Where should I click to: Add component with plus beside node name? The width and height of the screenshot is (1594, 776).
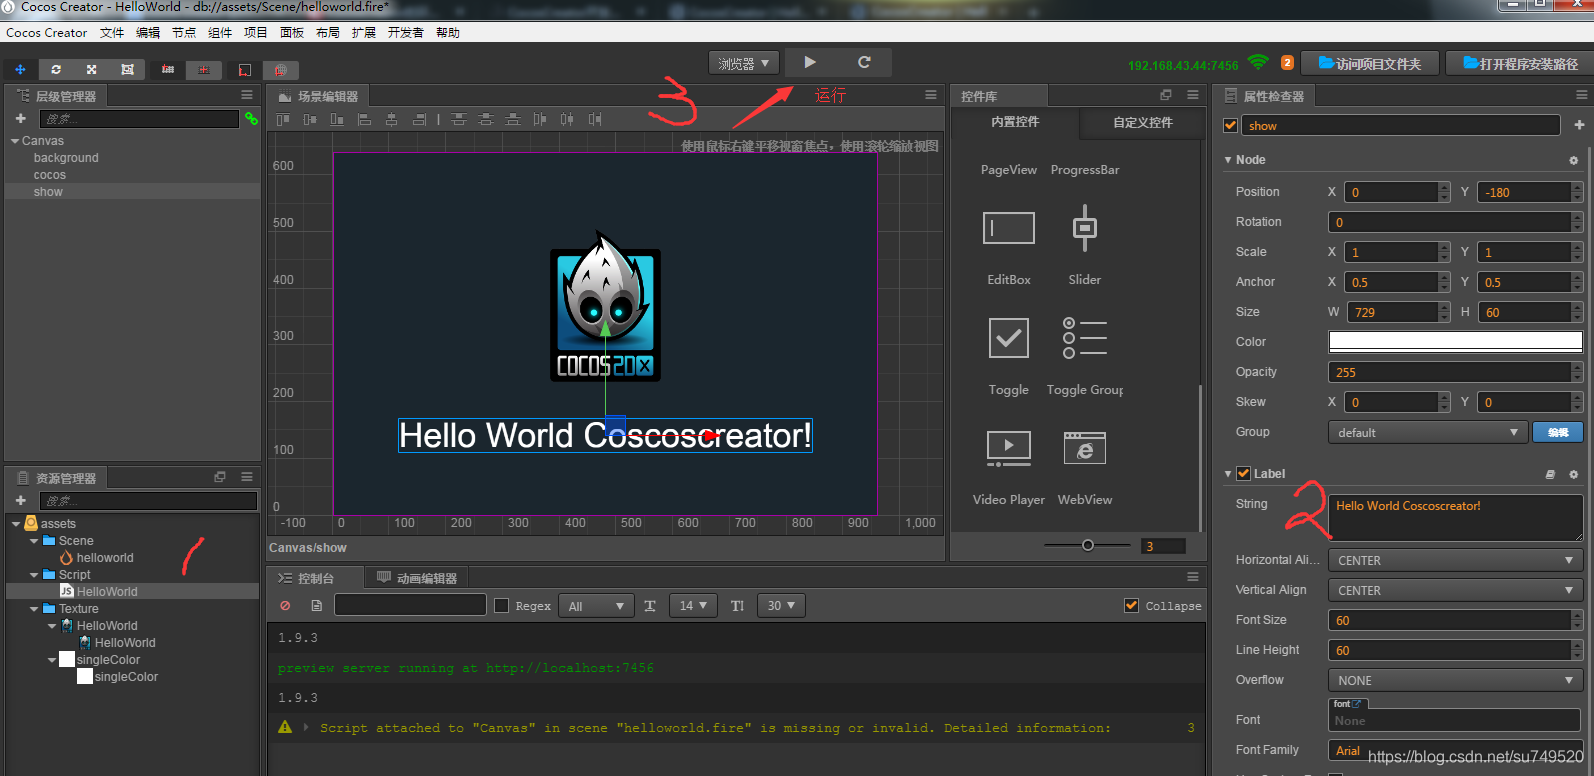tap(1579, 125)
